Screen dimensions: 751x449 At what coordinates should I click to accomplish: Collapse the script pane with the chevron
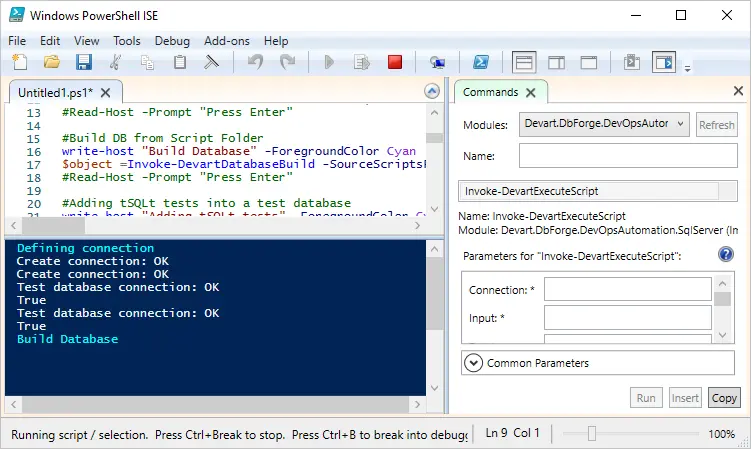point(432,91)
